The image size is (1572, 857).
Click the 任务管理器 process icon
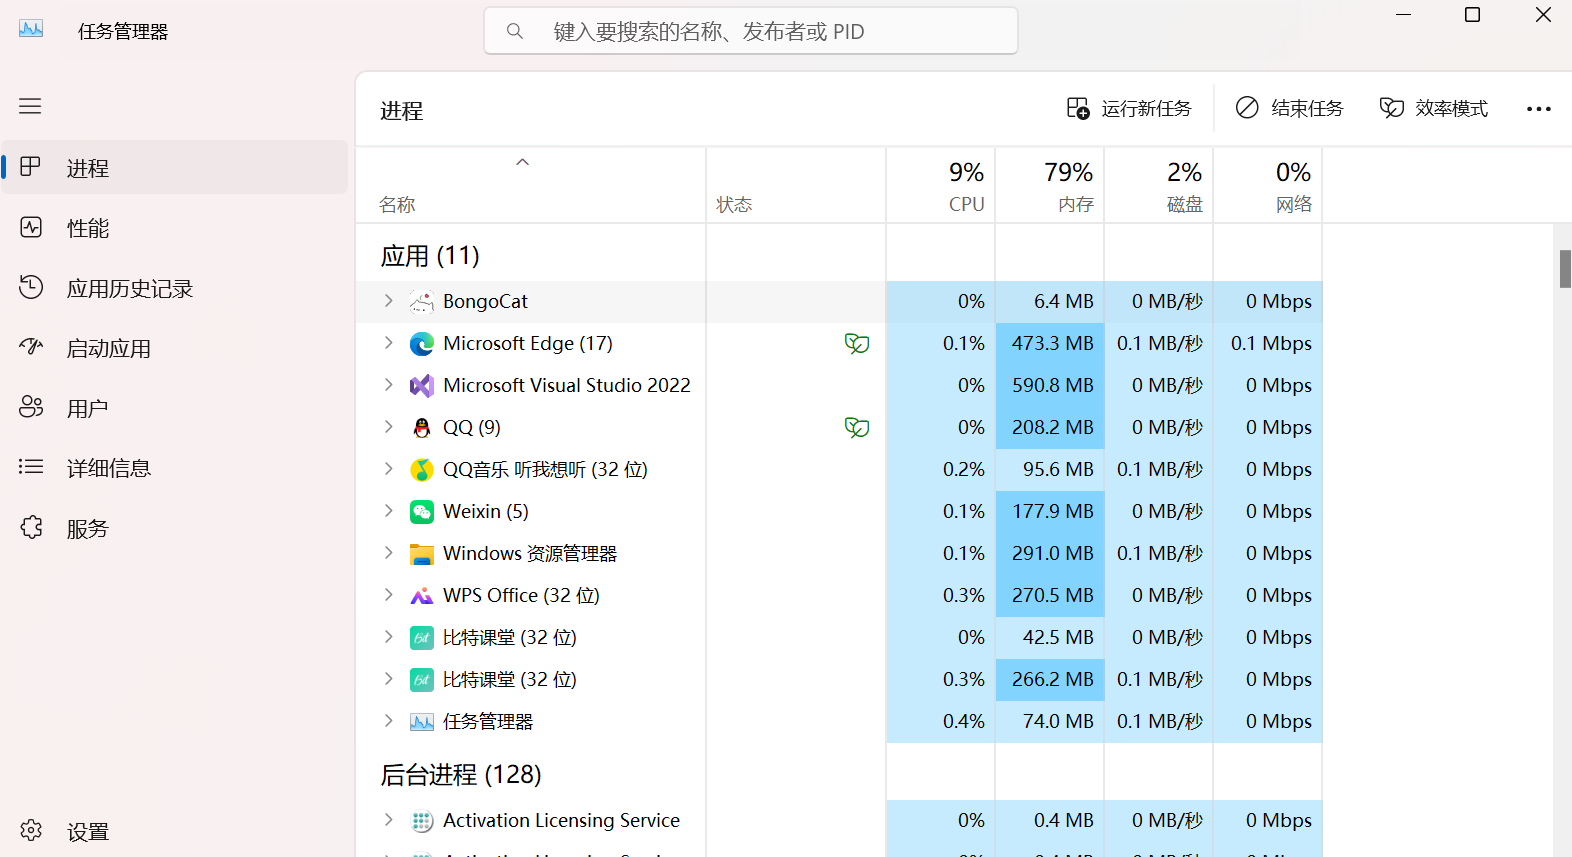pyautogui.click(x=422, y=722)
